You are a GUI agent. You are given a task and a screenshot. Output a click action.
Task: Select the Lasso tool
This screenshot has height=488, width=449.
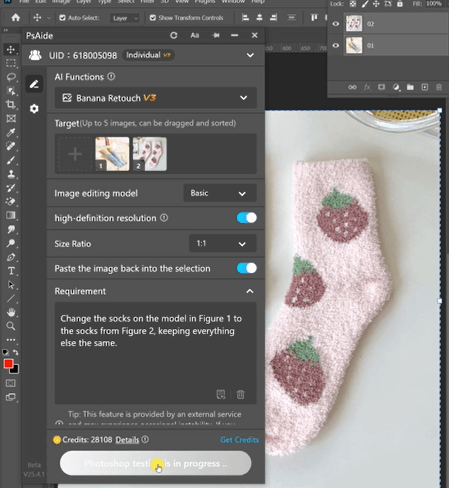(x=11, y=77)
